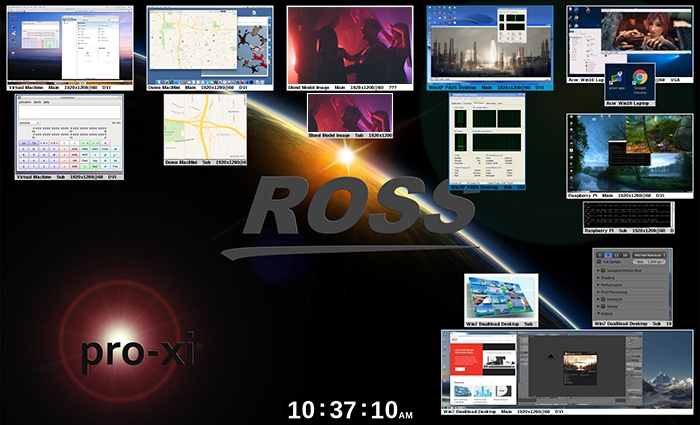Image resolution: width=700 pixels, height=425 pixels.
Task: Expand the Performance section in Blender panel
Action: pos(598,285)
